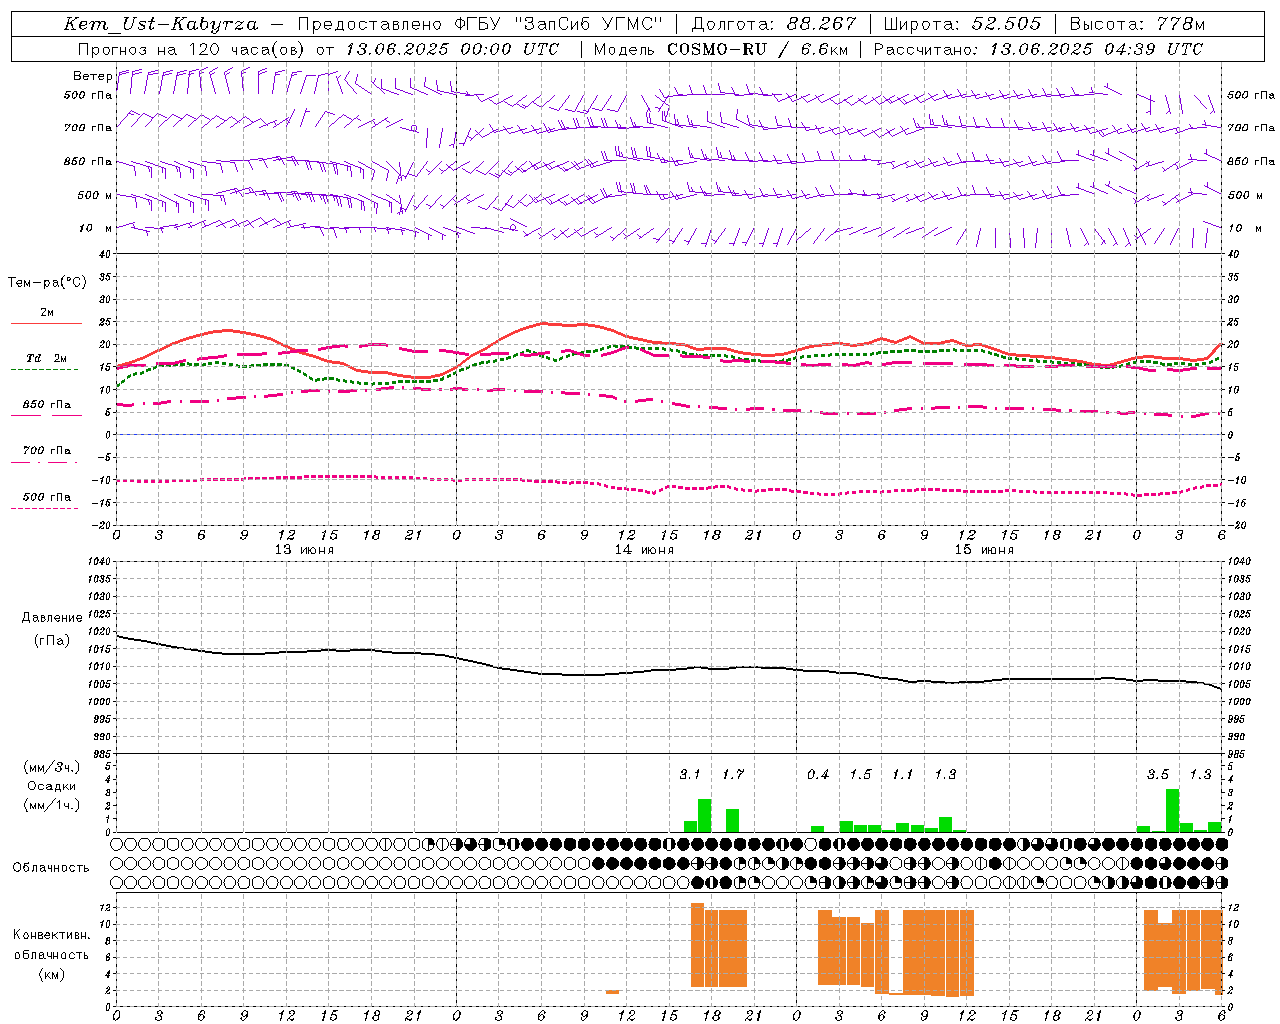Image resolution: width=1280 pixels, height=1024 pixels.
Task: Click the left 10 м wind level label
Action: point(95,228)
